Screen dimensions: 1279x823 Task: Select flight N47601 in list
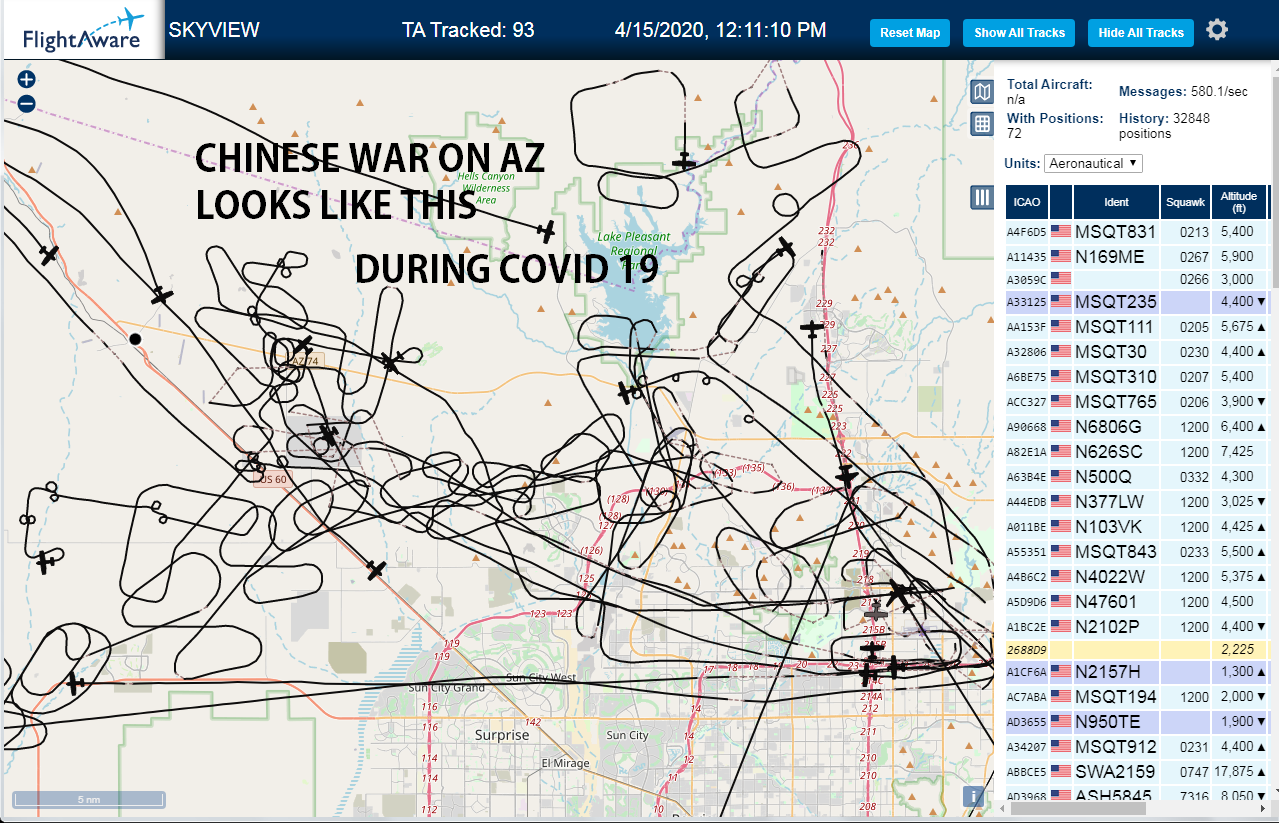click(1137, 602)
